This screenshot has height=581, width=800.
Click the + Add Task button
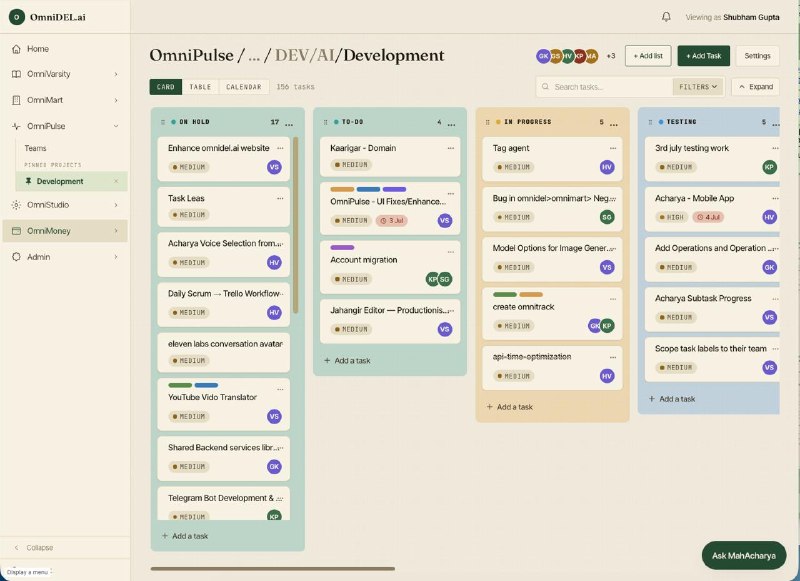coord(704,56)
